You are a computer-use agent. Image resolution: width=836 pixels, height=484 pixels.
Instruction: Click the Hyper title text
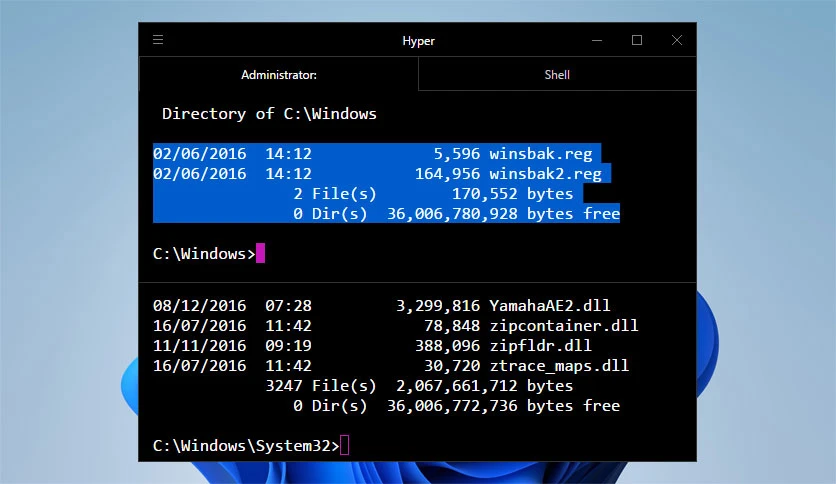tap(419, 41)
